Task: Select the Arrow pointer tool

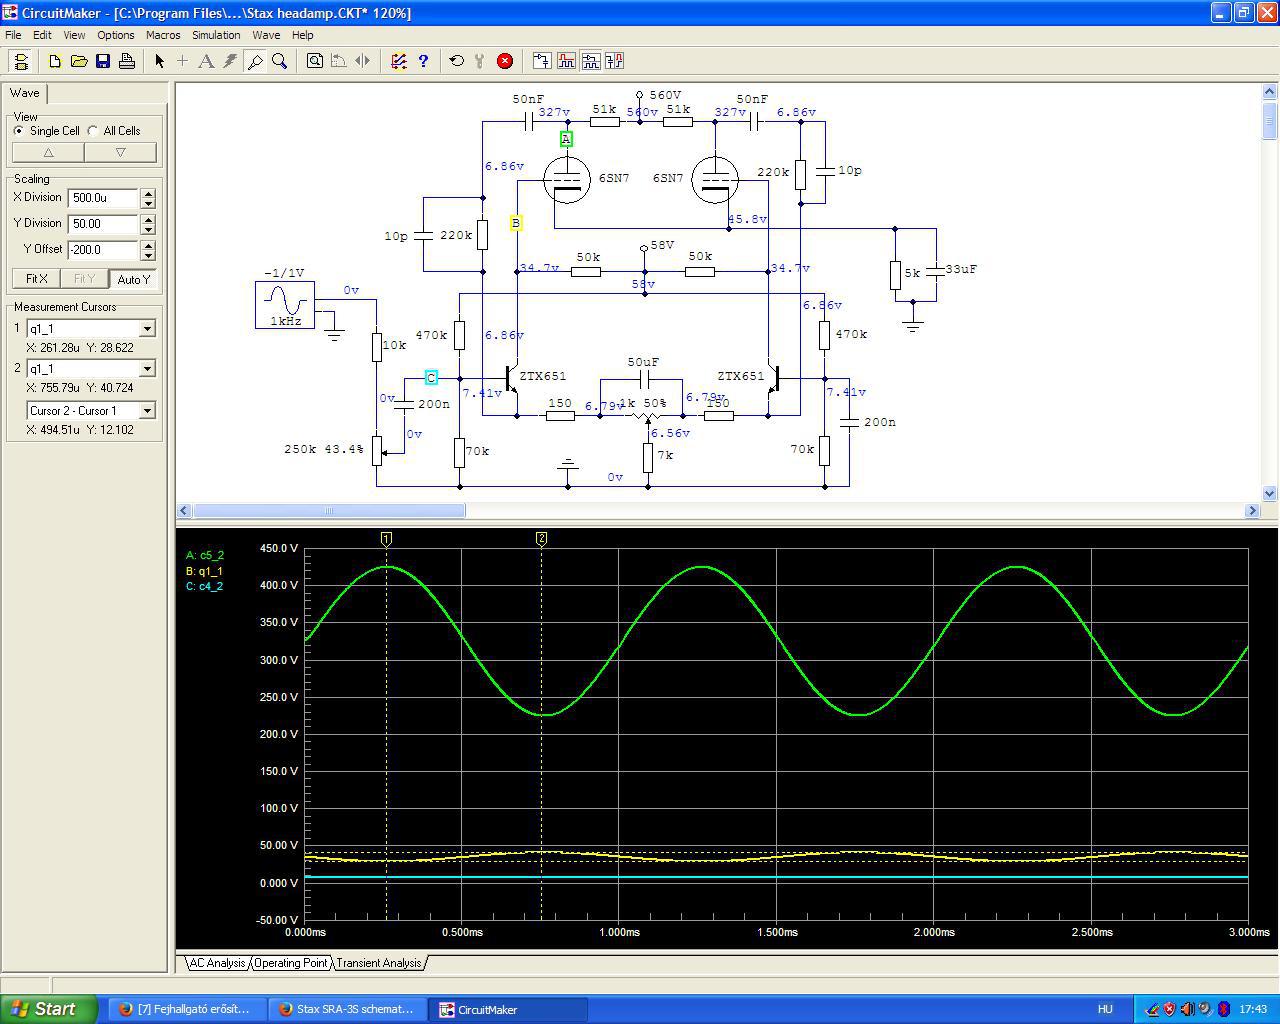Action: pos(159,61)
